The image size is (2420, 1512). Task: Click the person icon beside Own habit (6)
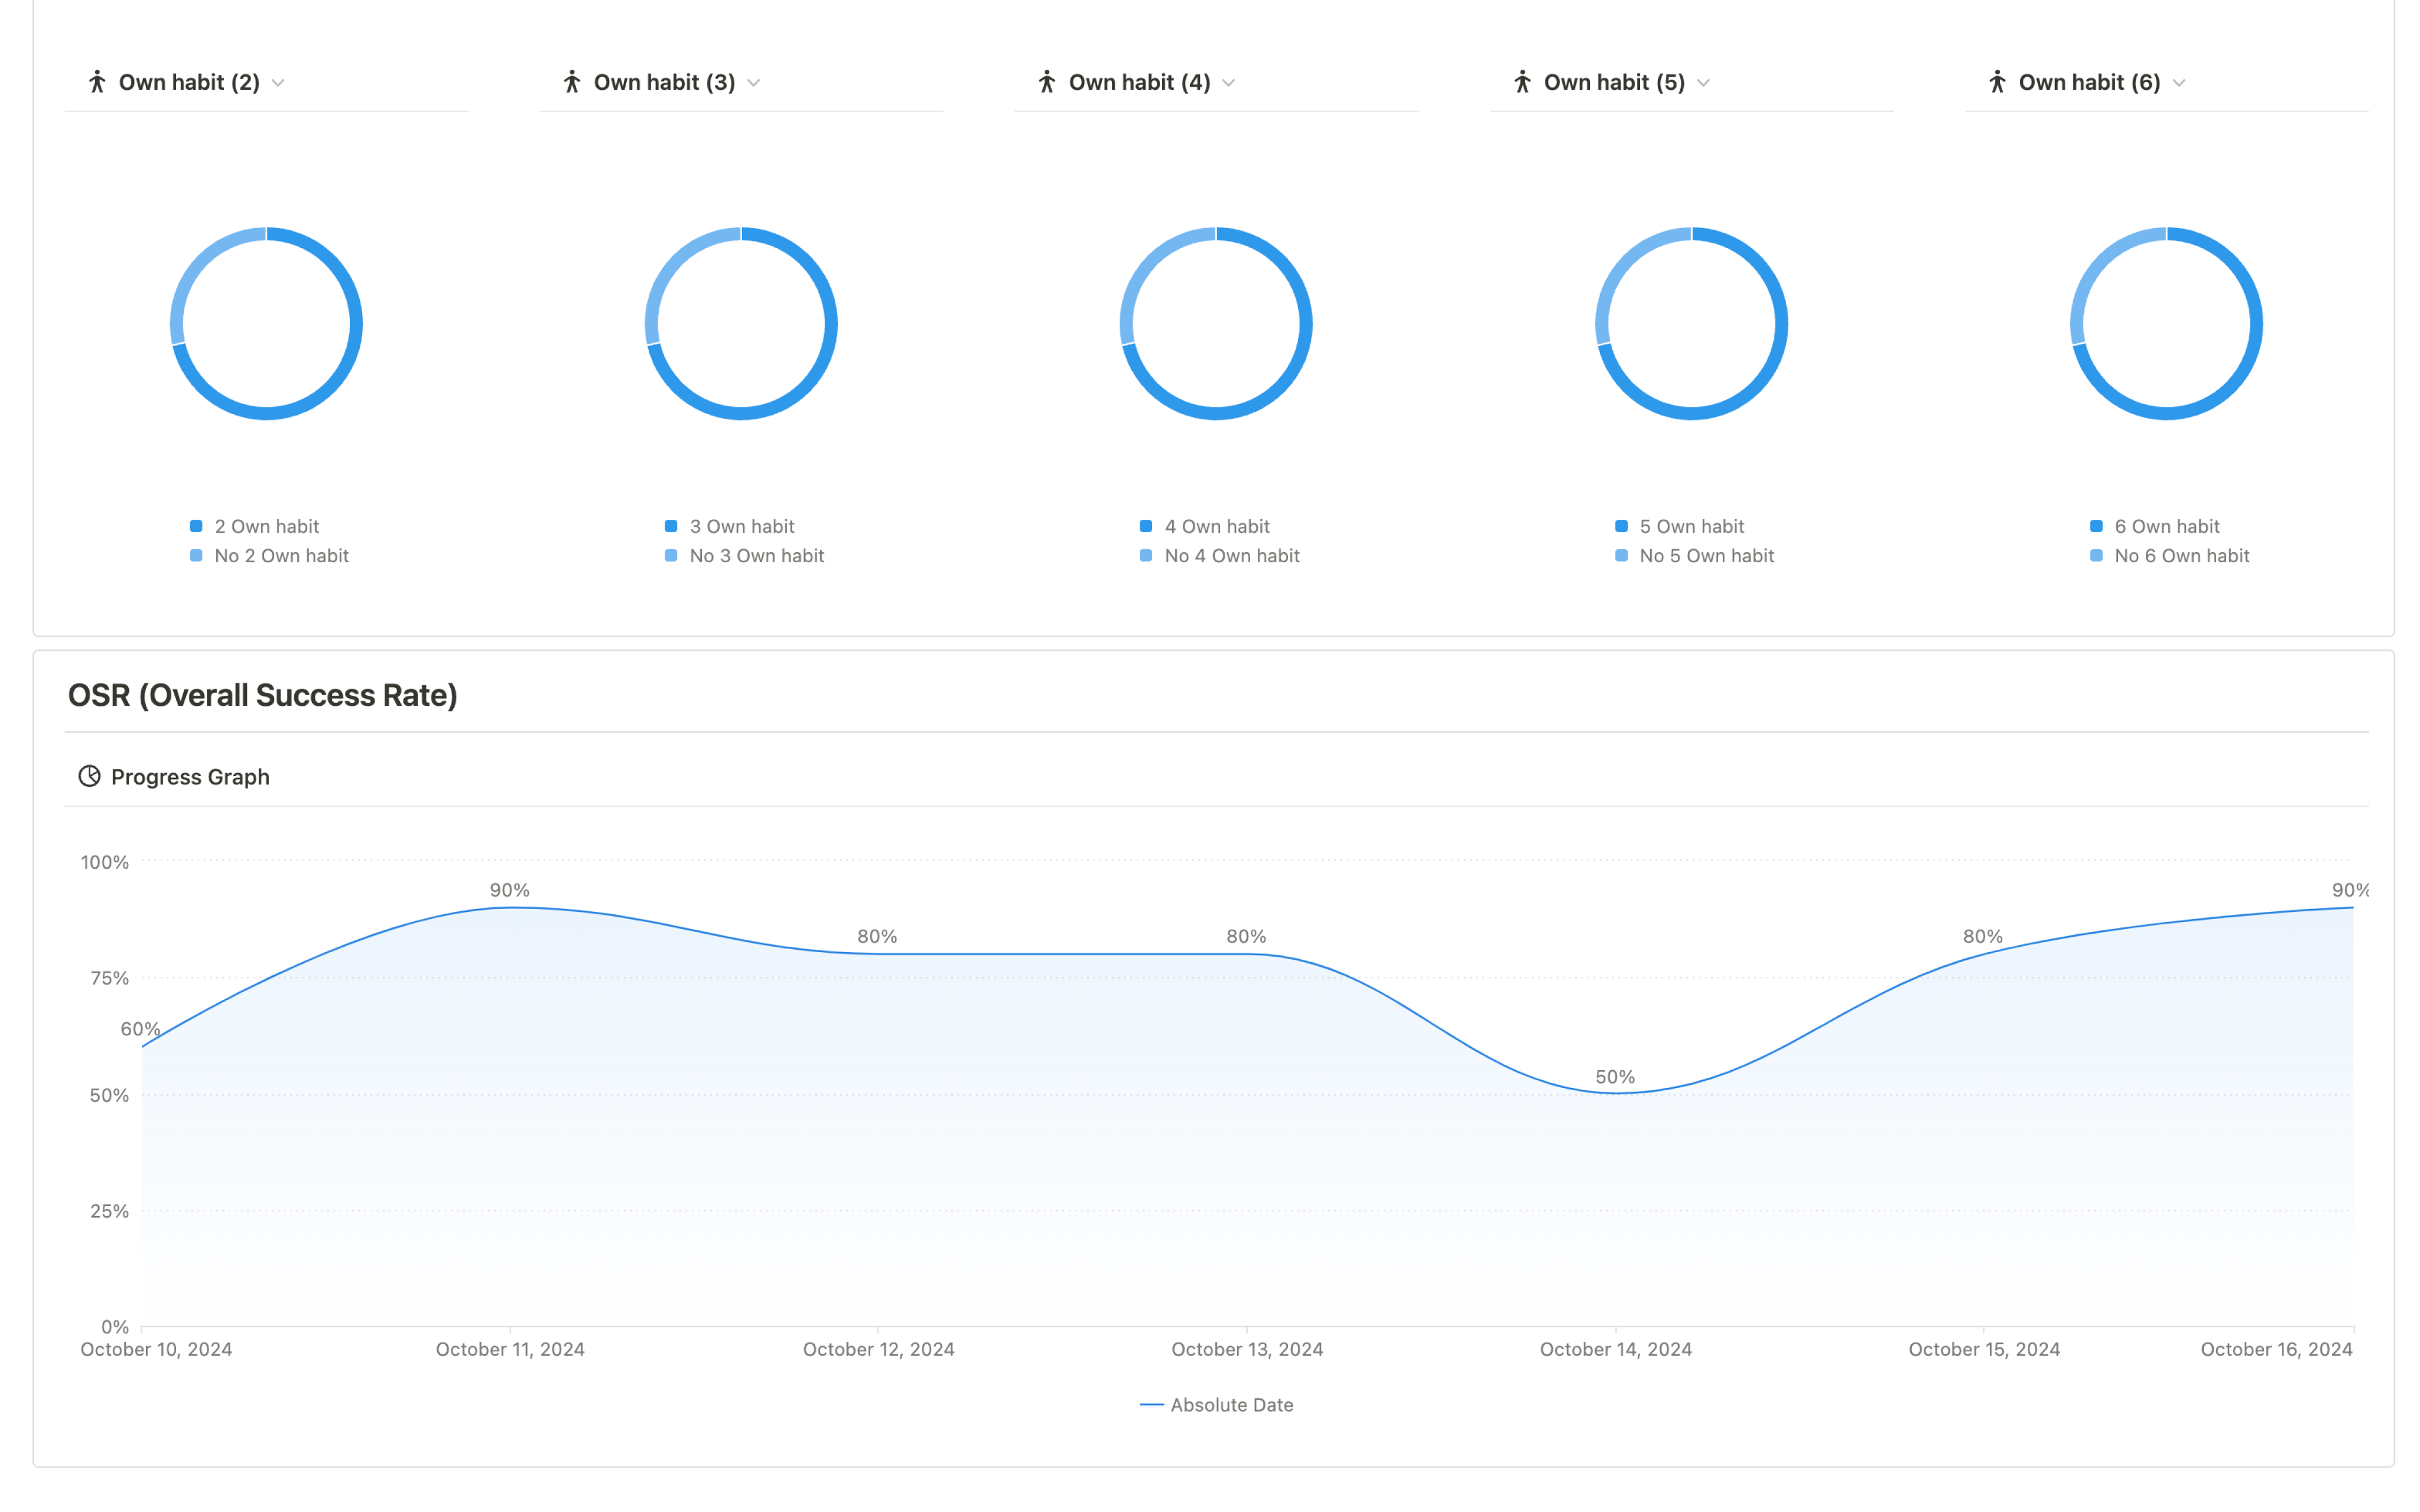1997,82
